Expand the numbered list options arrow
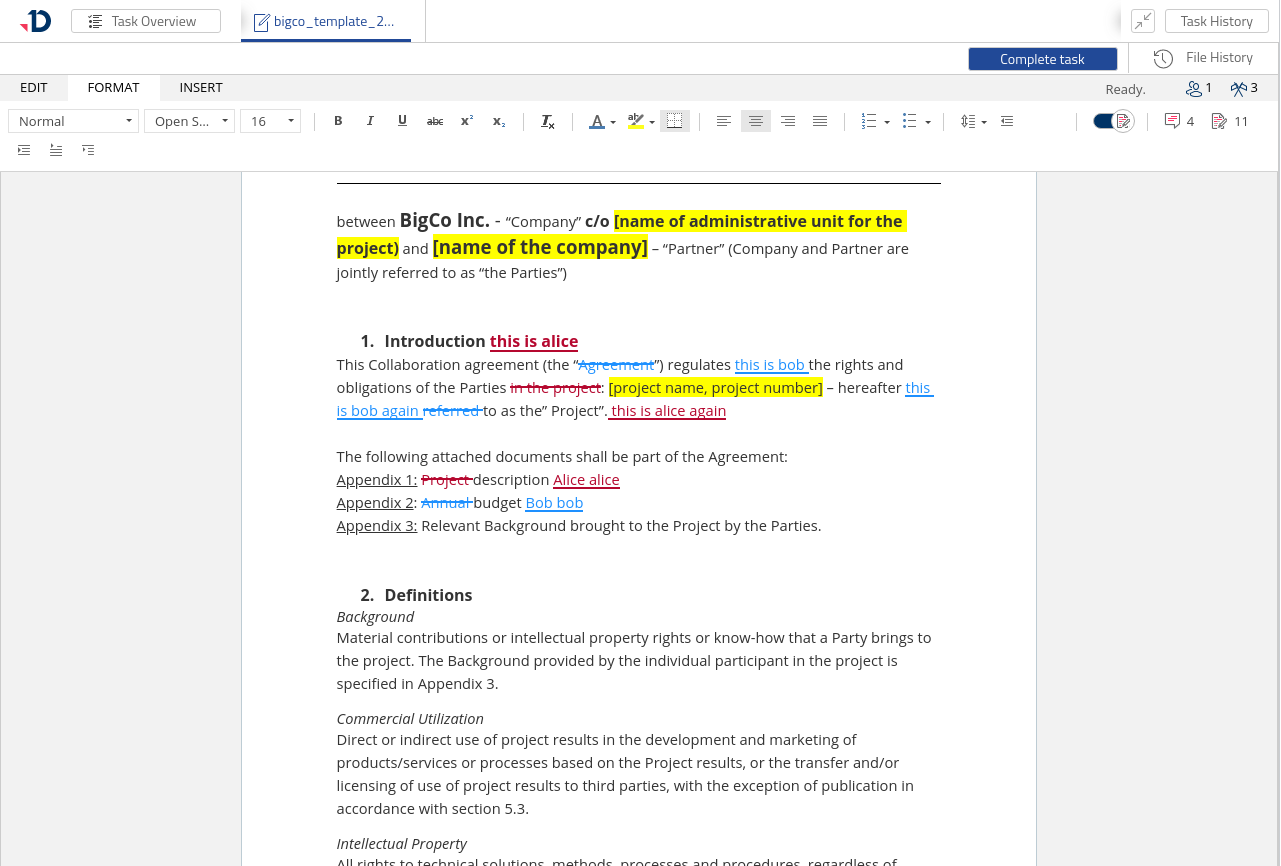This screenshot has width=1281, height=866. 887,122
